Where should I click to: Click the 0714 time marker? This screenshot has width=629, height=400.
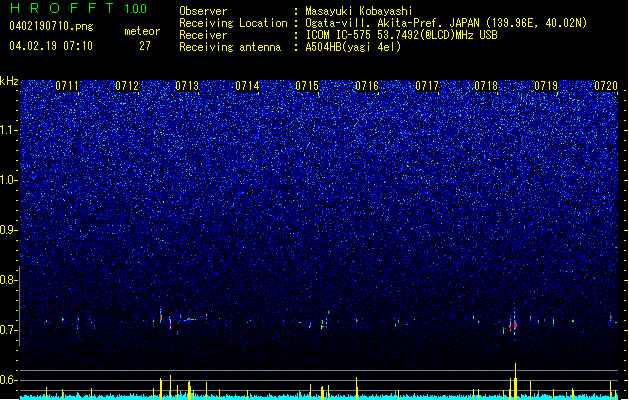pyautogui.click(x=247, y=86)
